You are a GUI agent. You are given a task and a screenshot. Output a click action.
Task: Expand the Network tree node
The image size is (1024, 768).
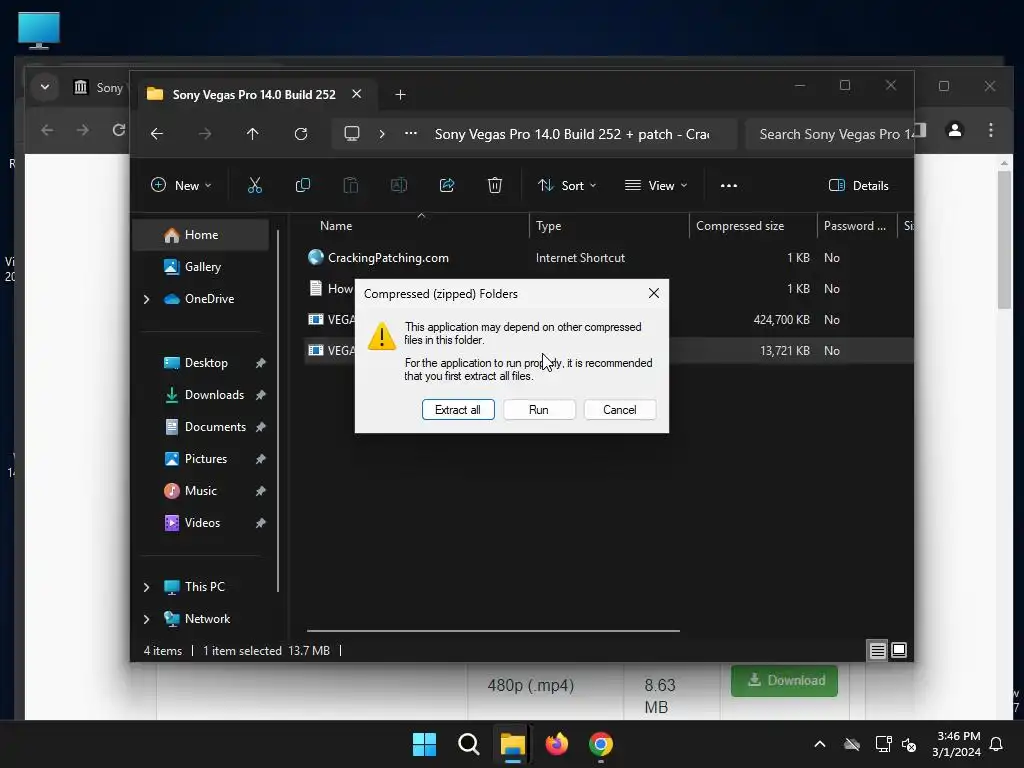click(146, 619)
